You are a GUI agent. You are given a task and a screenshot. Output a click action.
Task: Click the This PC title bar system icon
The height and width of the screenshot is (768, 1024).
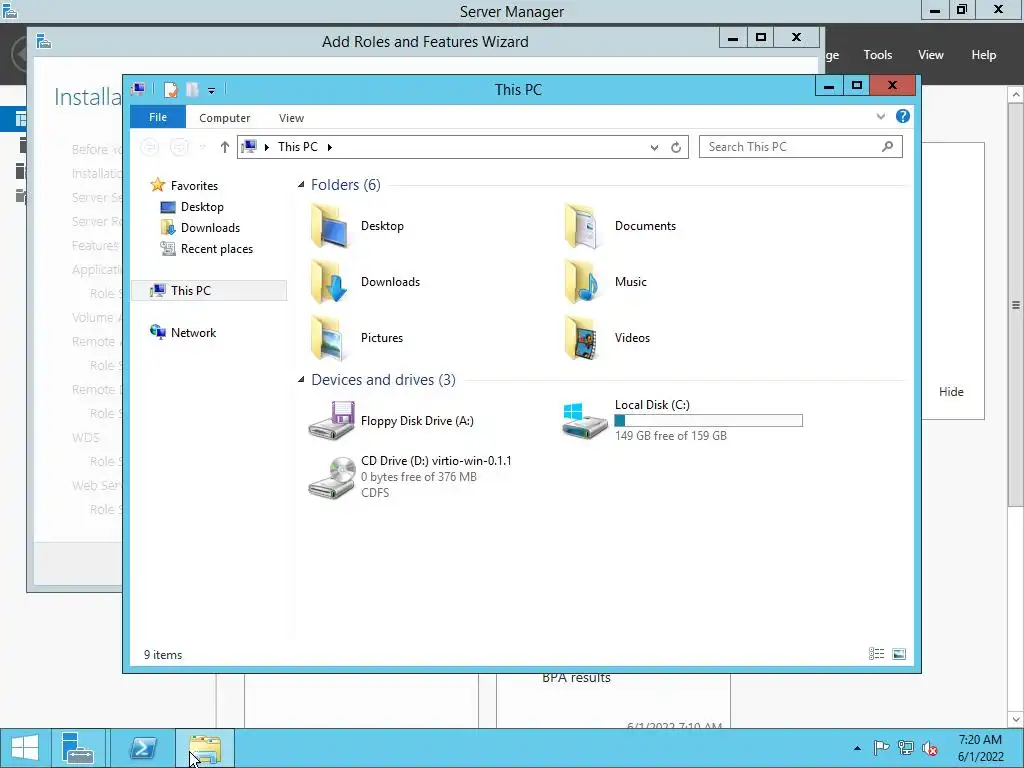pyautogui.click(x=138, y=89)
